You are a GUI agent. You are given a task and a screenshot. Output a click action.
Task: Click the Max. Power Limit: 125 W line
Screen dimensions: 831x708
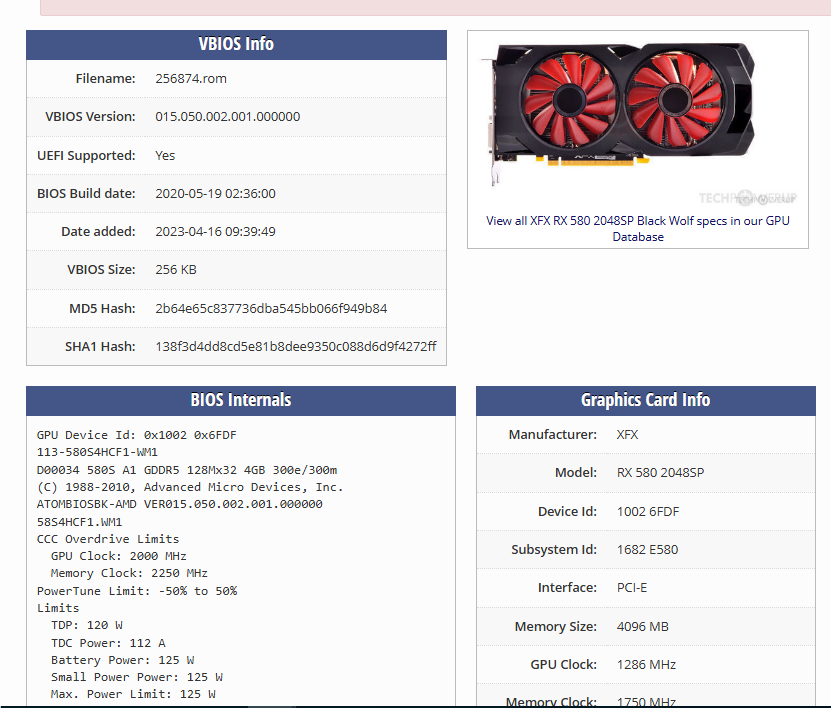[133, 694]
